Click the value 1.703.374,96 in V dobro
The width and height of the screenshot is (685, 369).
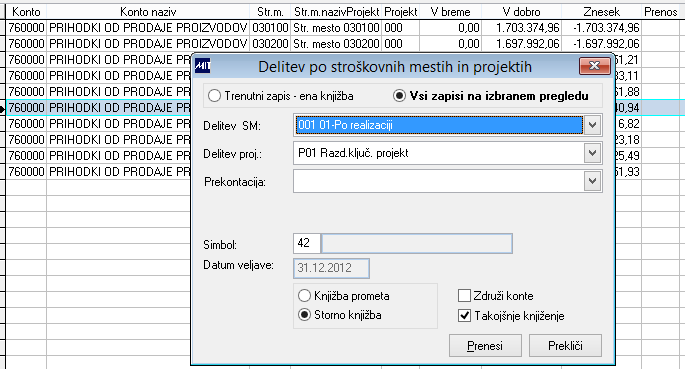pyautogui.click(x=521, y=28)
